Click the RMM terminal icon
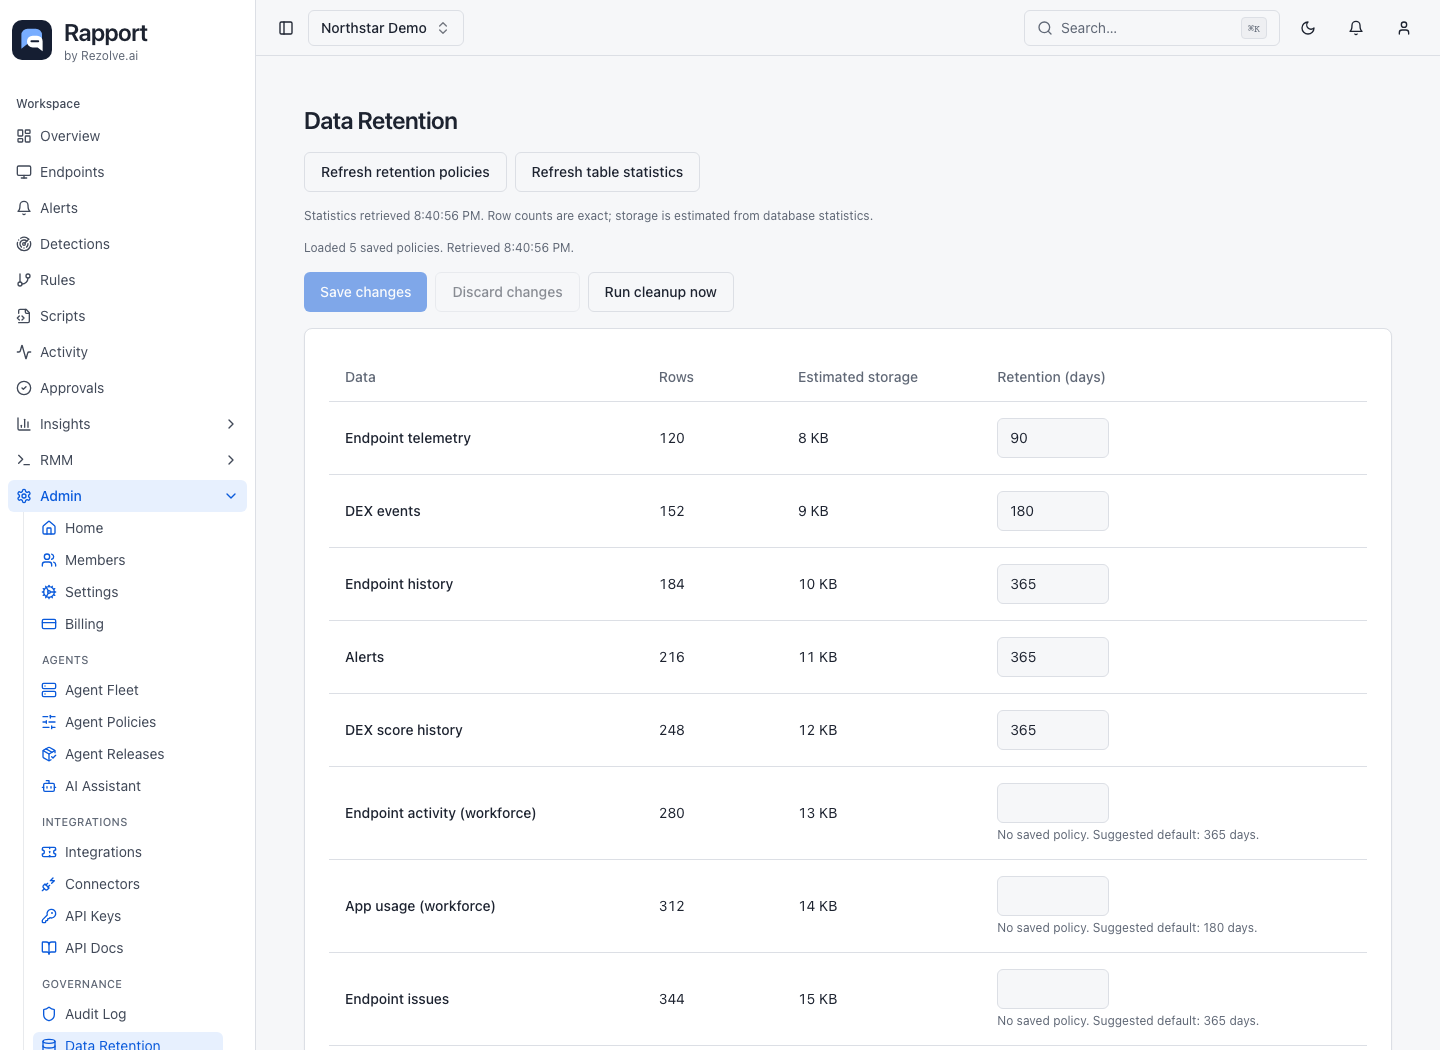The width and height of the screenshot is (1440, 1050). click(x=24, y=460)
